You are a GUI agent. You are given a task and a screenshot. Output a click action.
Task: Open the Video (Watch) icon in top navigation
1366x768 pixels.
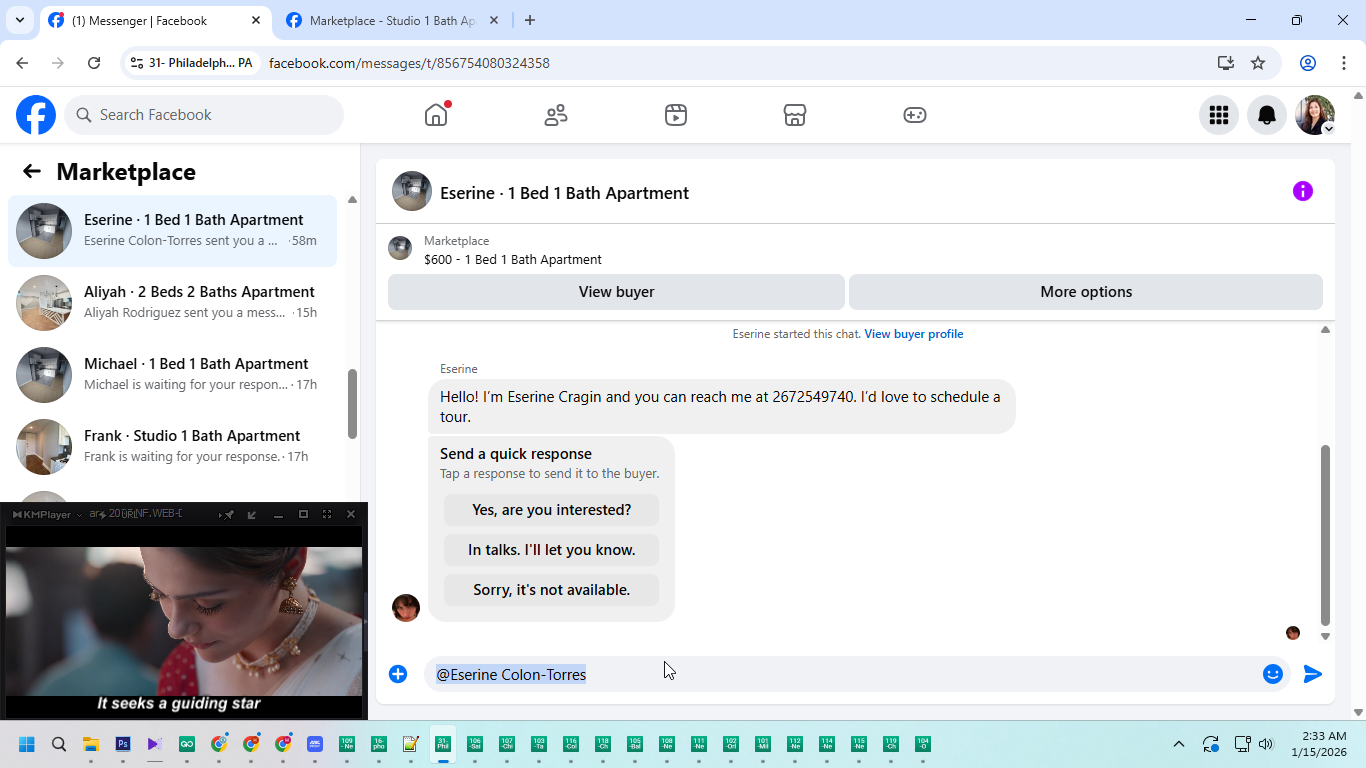click(676, 115)
